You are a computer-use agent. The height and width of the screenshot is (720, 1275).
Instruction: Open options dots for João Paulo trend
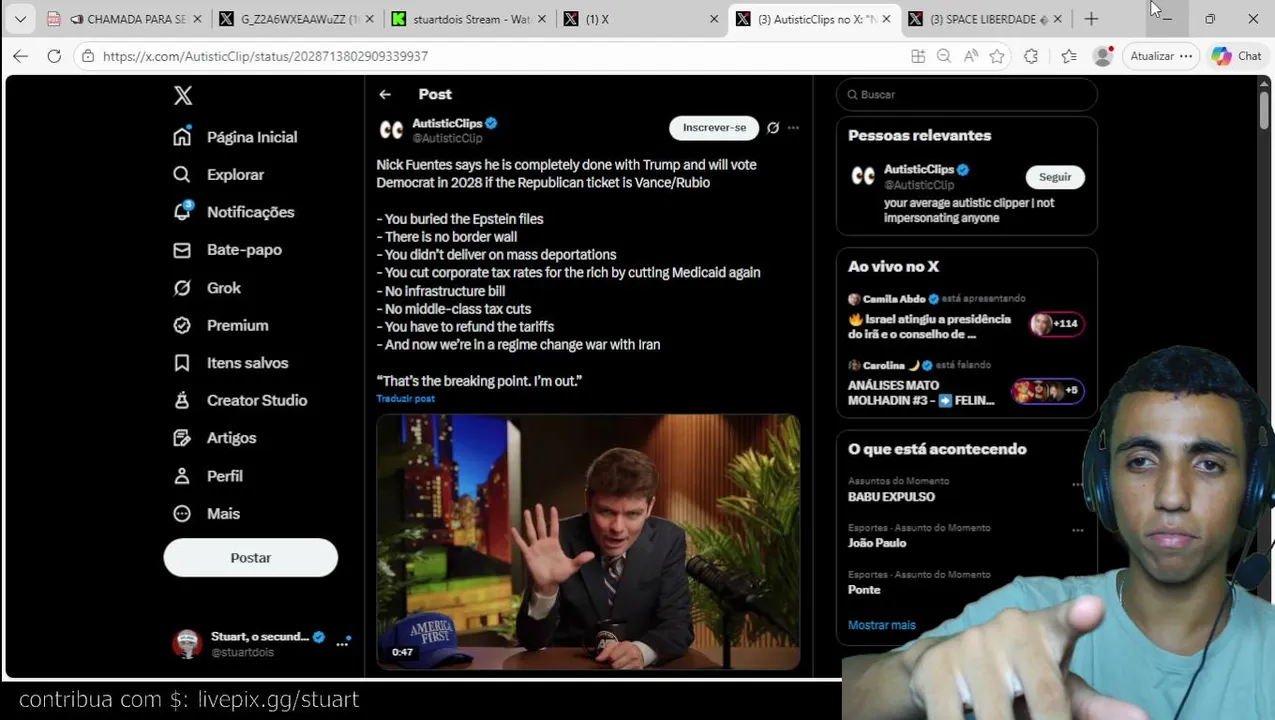(1077, 531)
